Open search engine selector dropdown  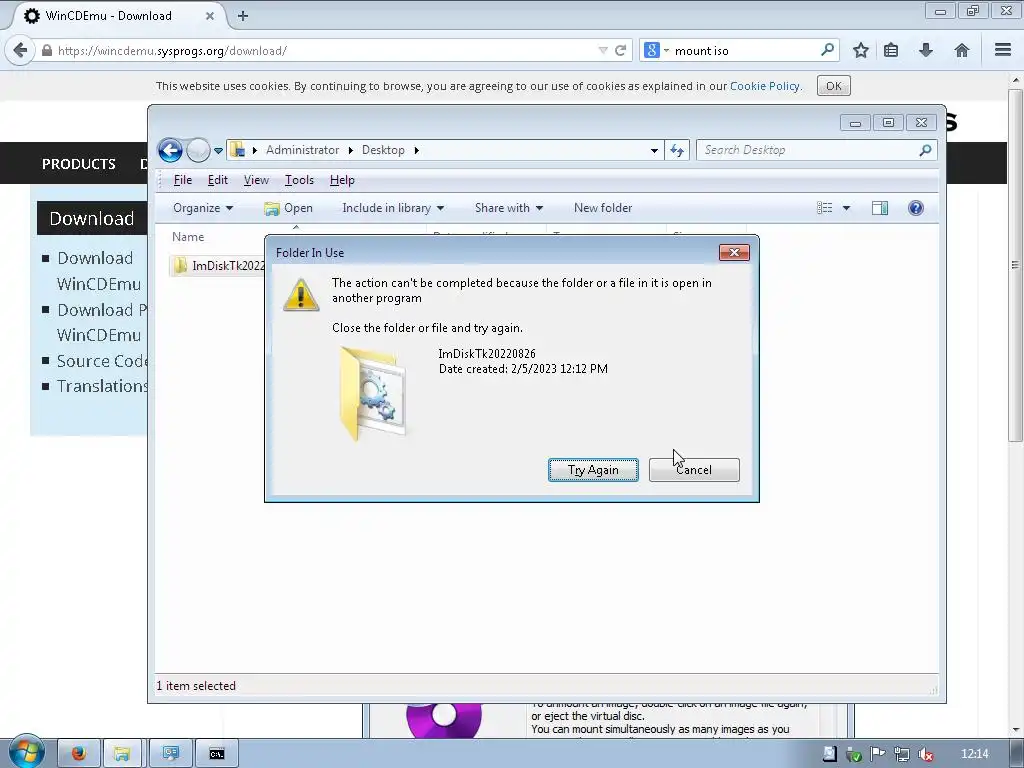(656, 50)
